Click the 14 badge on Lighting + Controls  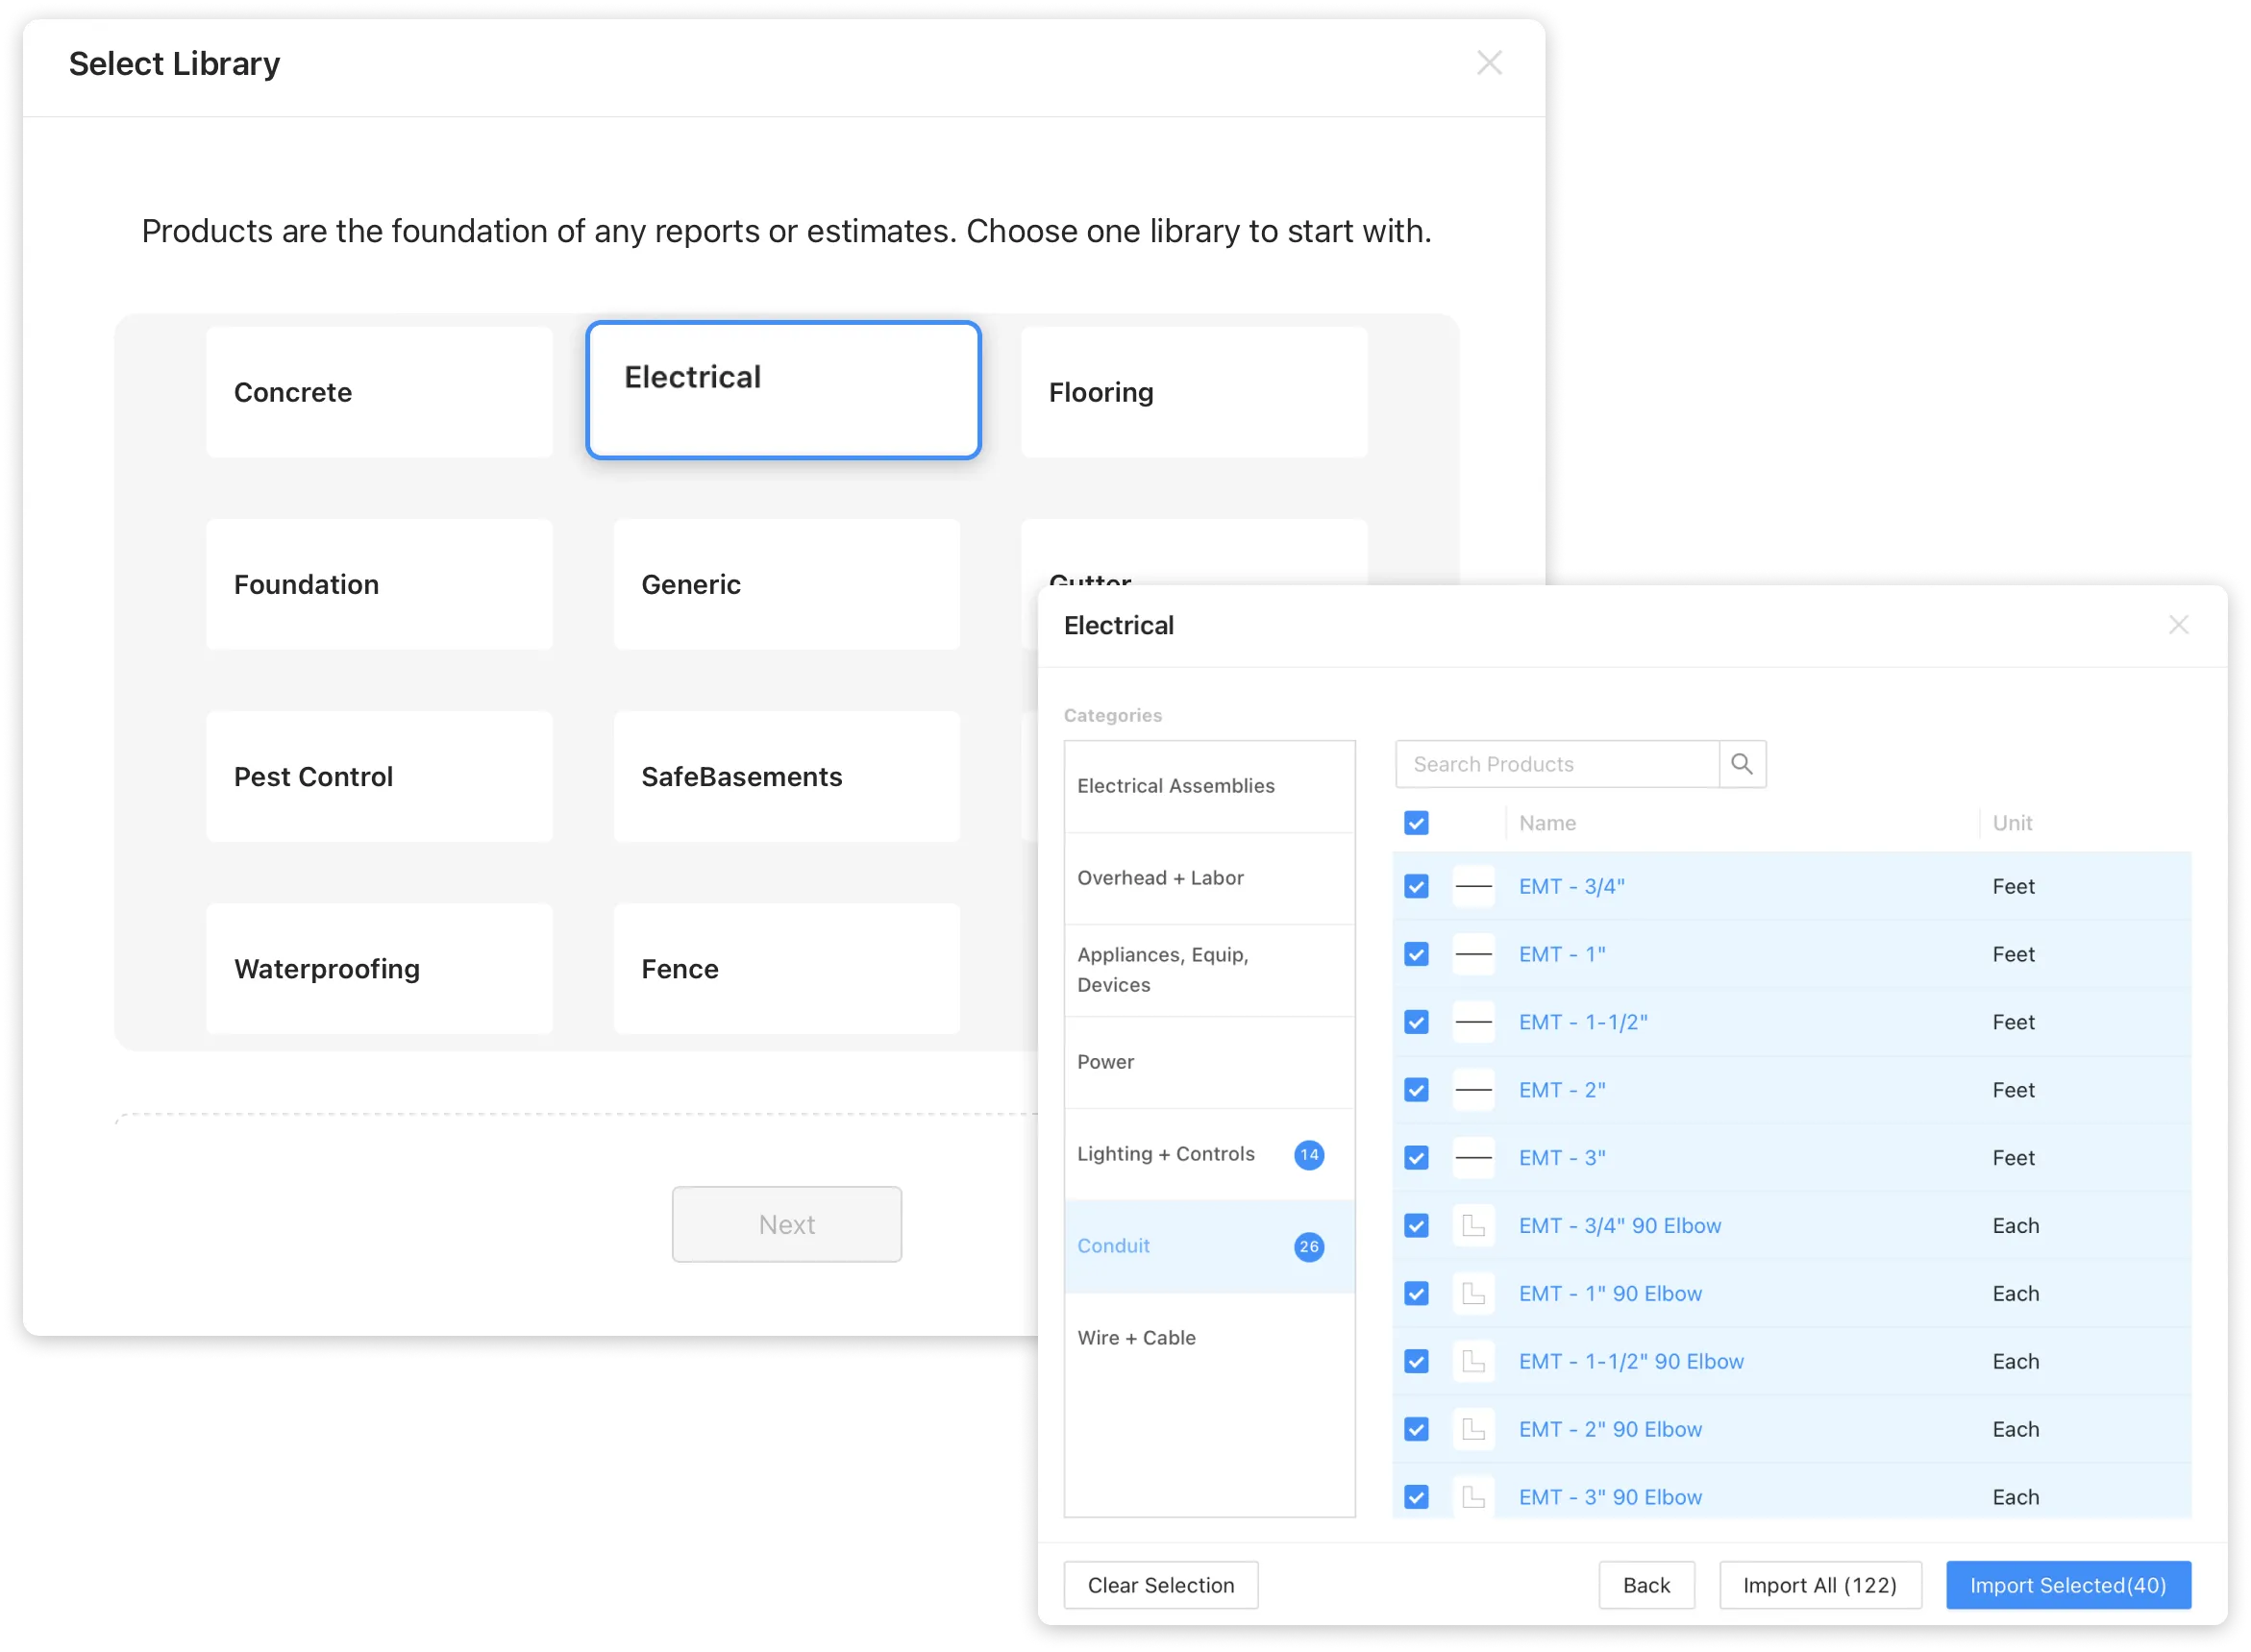tap(1308, 1155)
